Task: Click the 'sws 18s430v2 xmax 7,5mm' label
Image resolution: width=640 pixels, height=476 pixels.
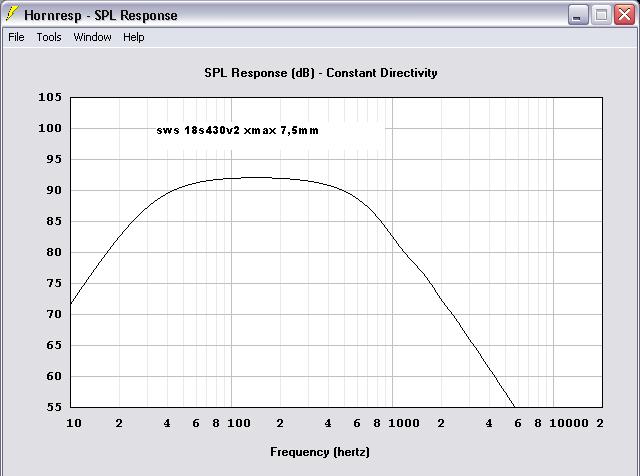Action: point(238,130)
